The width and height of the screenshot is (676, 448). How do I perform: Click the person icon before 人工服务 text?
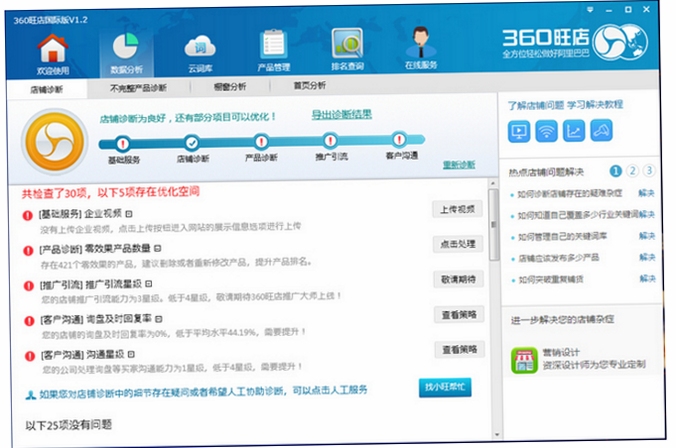point(31,395)
